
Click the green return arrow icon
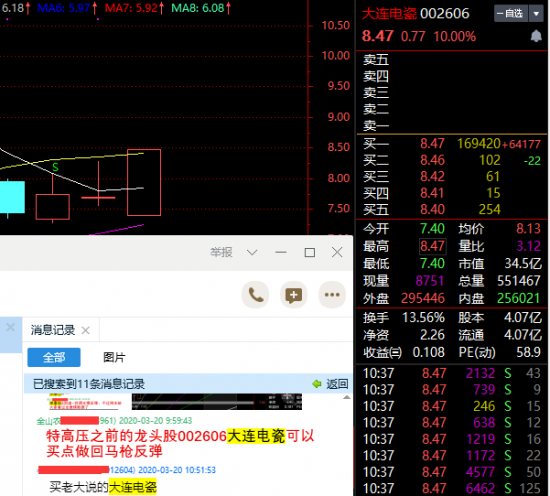coord(317,384)
